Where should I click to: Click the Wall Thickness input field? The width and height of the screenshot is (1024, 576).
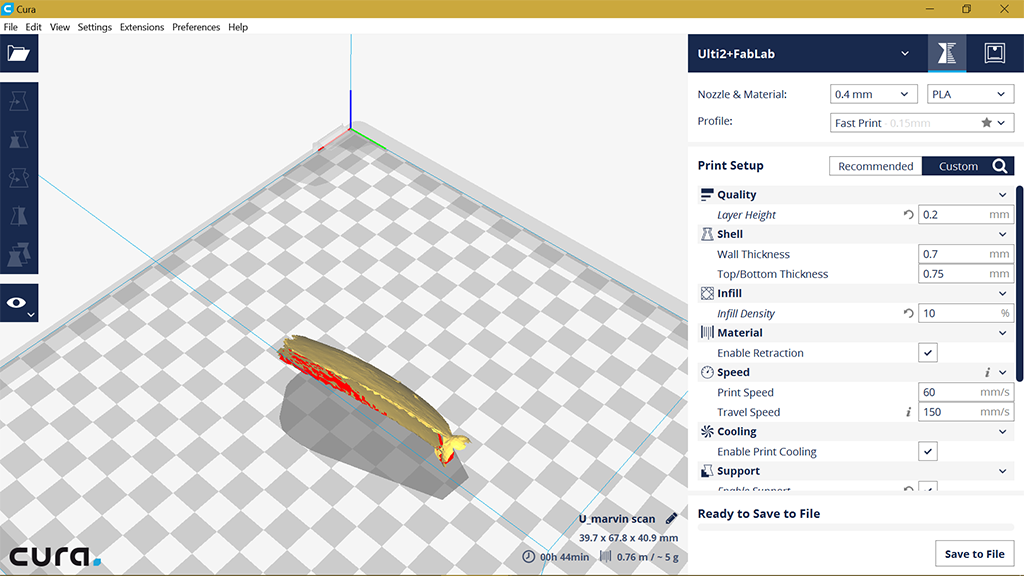pos(966,254)
